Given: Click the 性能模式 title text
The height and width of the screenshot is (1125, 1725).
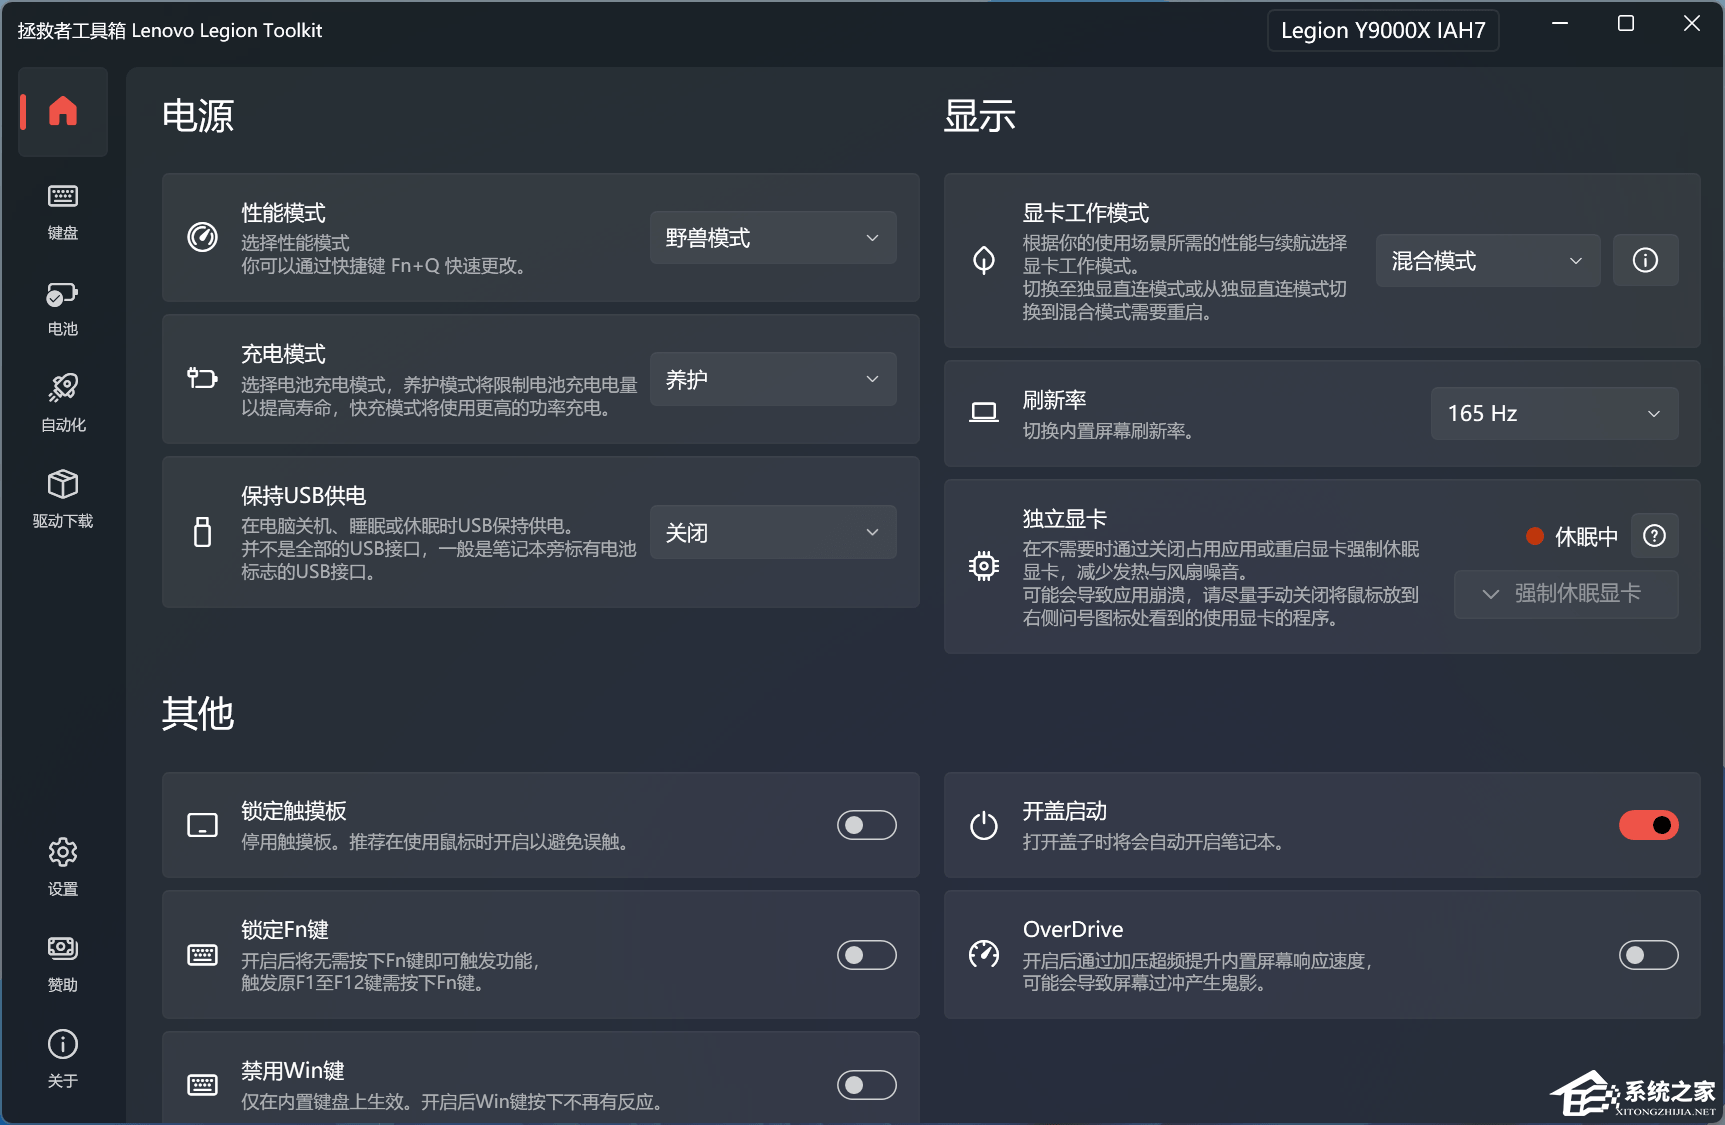Looking at the screenshot, I should pos(283,213).
